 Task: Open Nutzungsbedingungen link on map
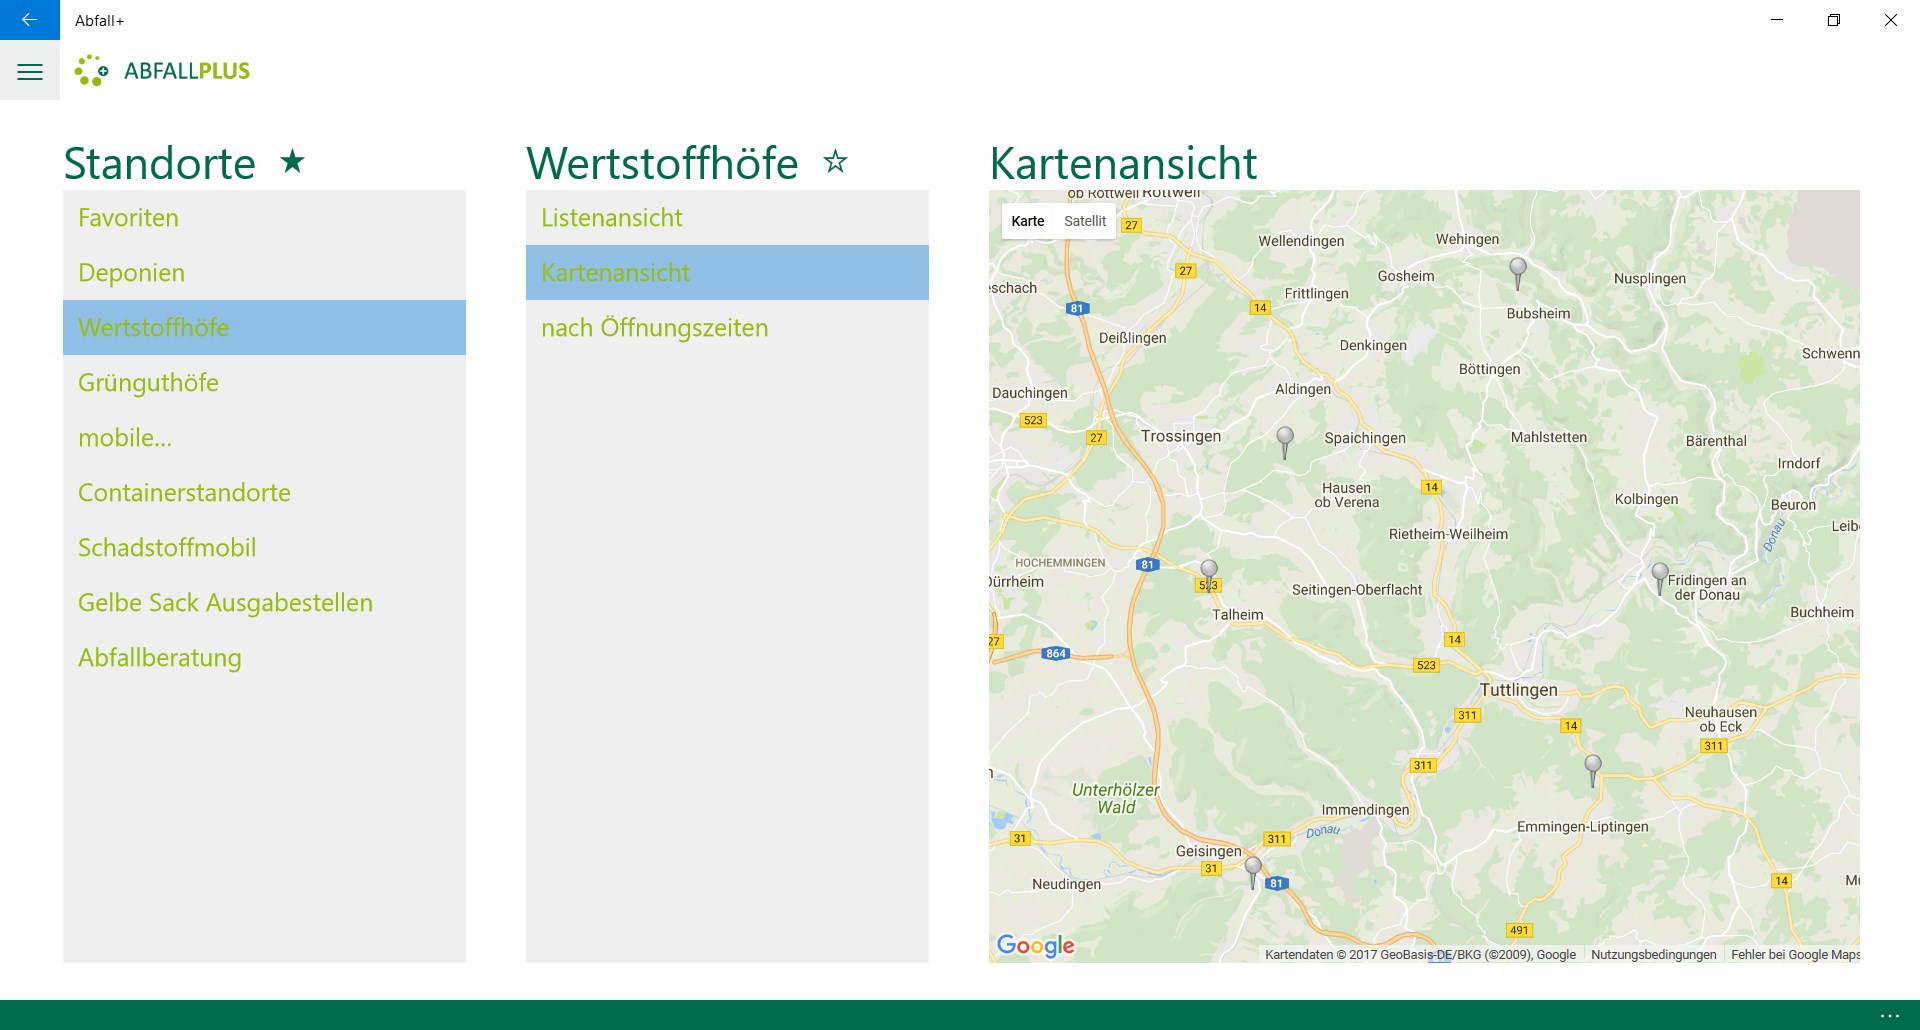coord(1653,955)
